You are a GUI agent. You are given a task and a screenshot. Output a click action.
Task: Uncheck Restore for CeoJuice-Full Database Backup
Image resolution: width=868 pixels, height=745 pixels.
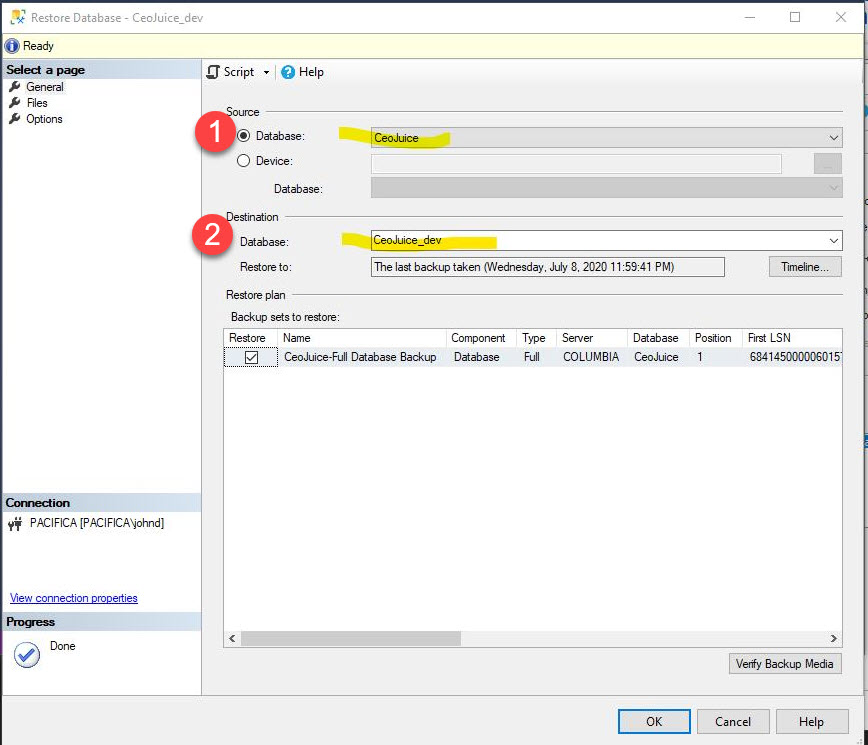(251, 358)
